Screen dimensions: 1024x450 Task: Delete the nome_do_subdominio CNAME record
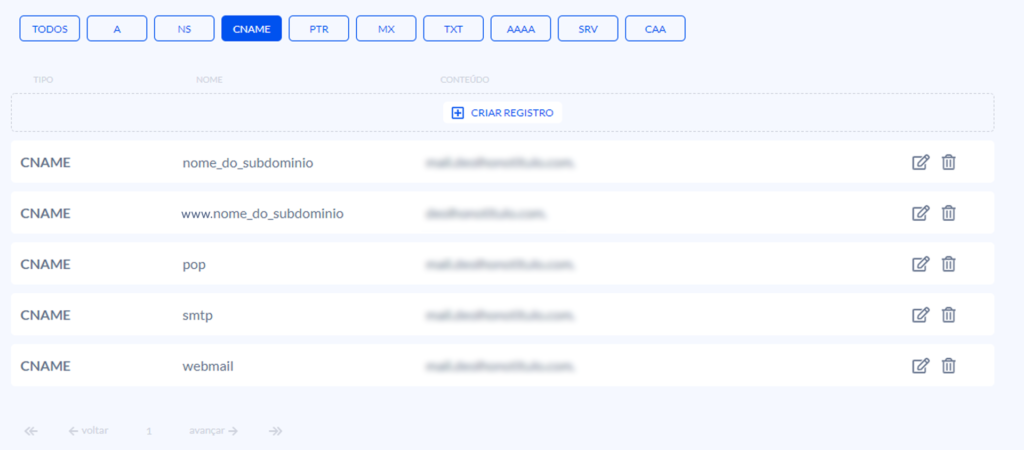click(949, 162)
